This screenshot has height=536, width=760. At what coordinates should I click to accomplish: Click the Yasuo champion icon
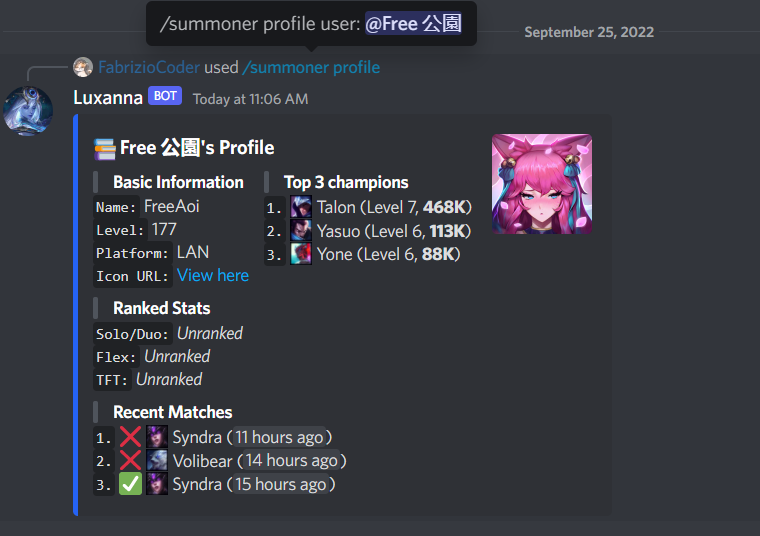pyautogui.click(x=301, y=230)
